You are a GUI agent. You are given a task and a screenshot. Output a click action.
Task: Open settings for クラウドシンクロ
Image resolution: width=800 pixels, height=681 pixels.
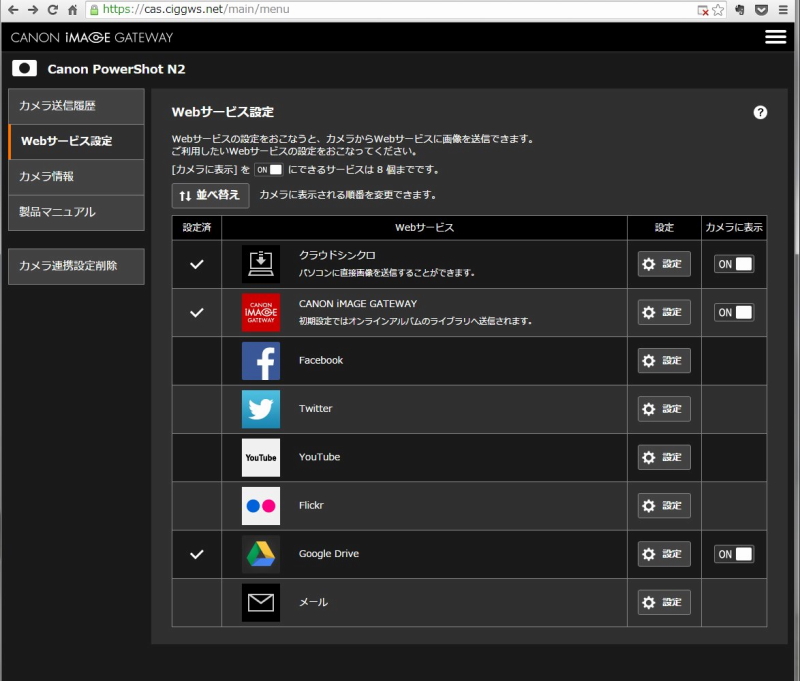[x=664, y=264]
